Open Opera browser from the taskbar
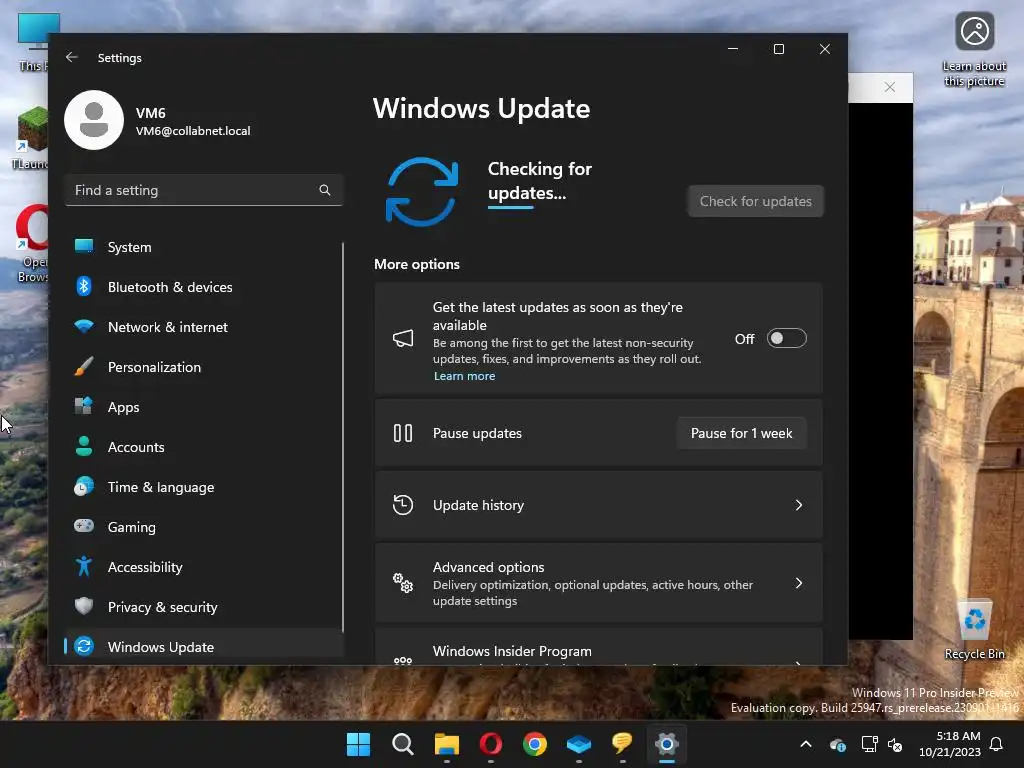The image size is (1024, 768). click(491, 744)
